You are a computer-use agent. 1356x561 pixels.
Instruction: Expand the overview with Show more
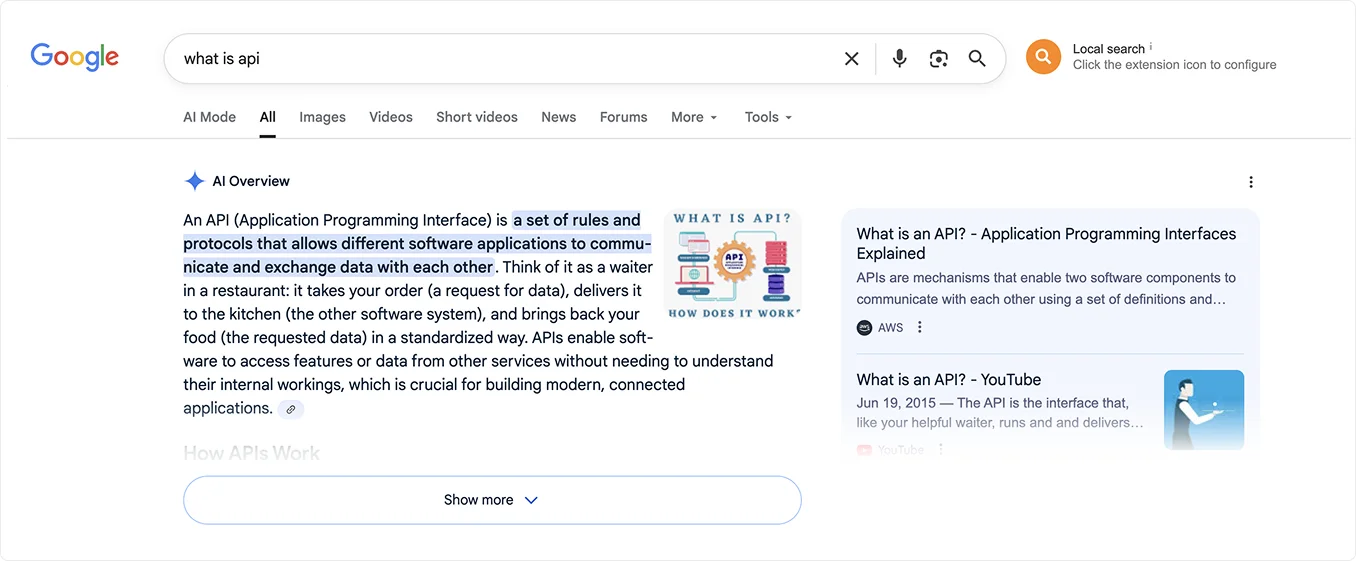coord(492,500)
